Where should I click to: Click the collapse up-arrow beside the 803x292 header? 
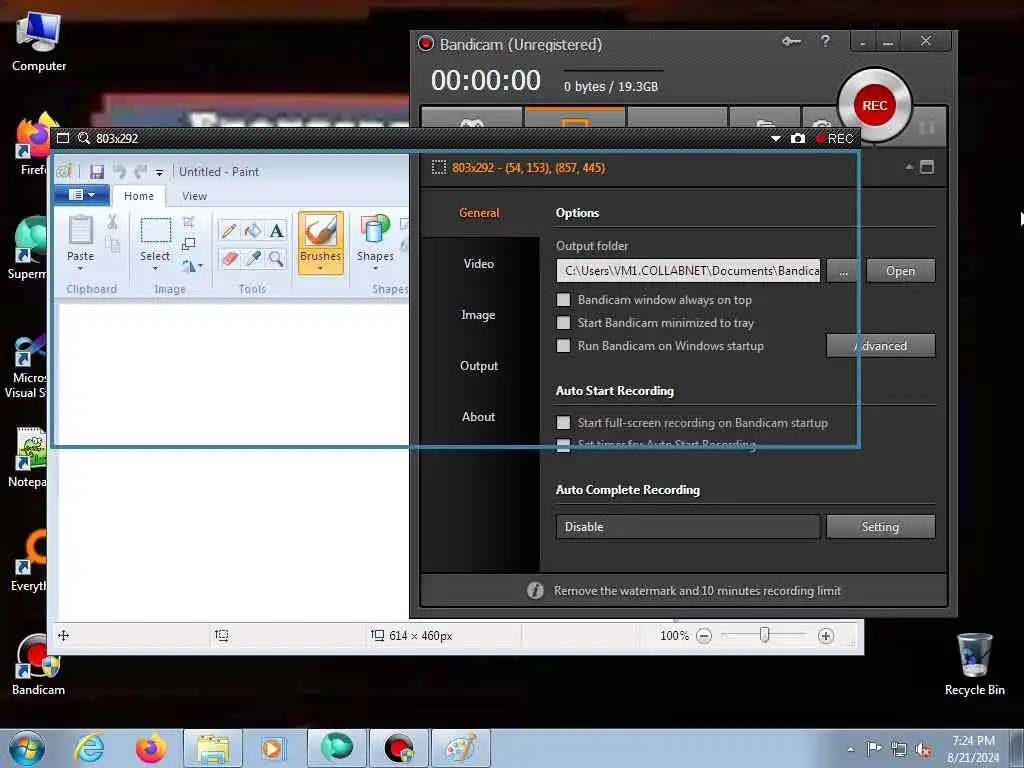(909, 167)
